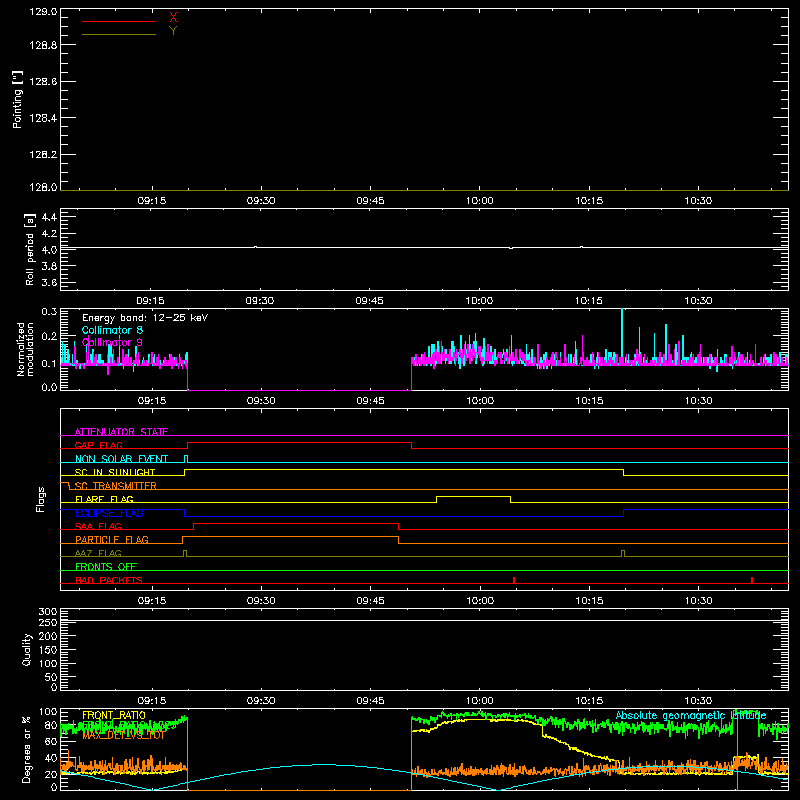Click the AAZ_FLAG label

pyautogui.click(x=98, y=554)
